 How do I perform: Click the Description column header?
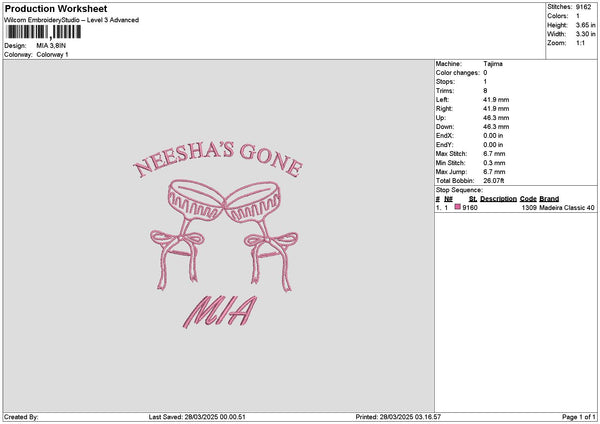[x=498, y=199]
